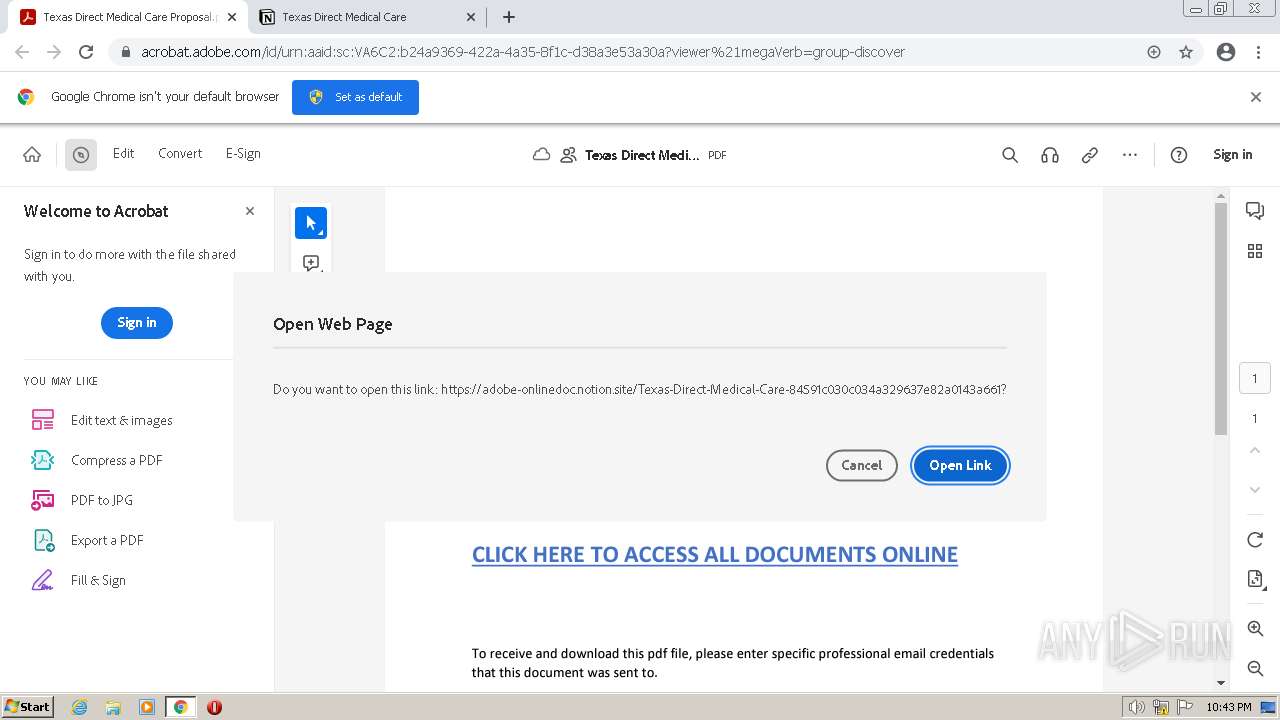Click the volume icon in system tray
The image size is (1280, 720).
[1137, 707]
